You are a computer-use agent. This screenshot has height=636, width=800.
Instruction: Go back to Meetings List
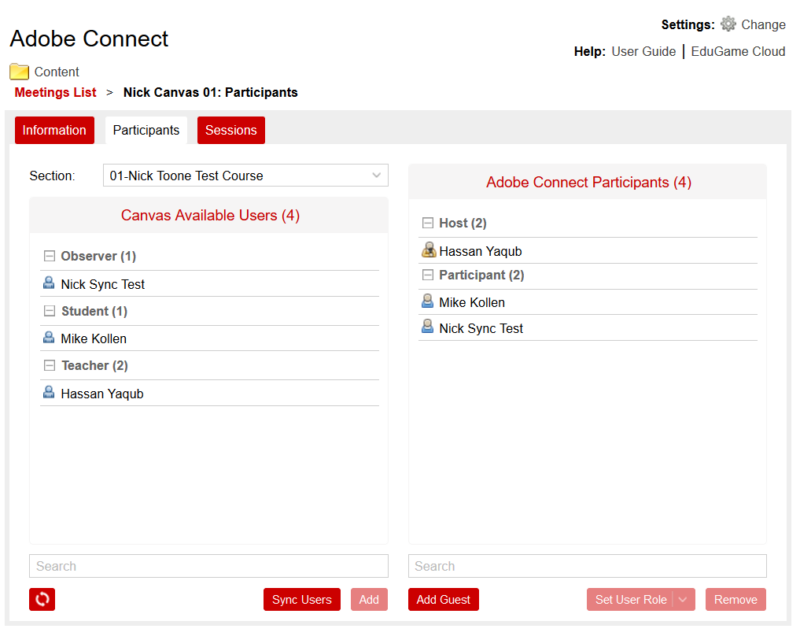point(55,92)
